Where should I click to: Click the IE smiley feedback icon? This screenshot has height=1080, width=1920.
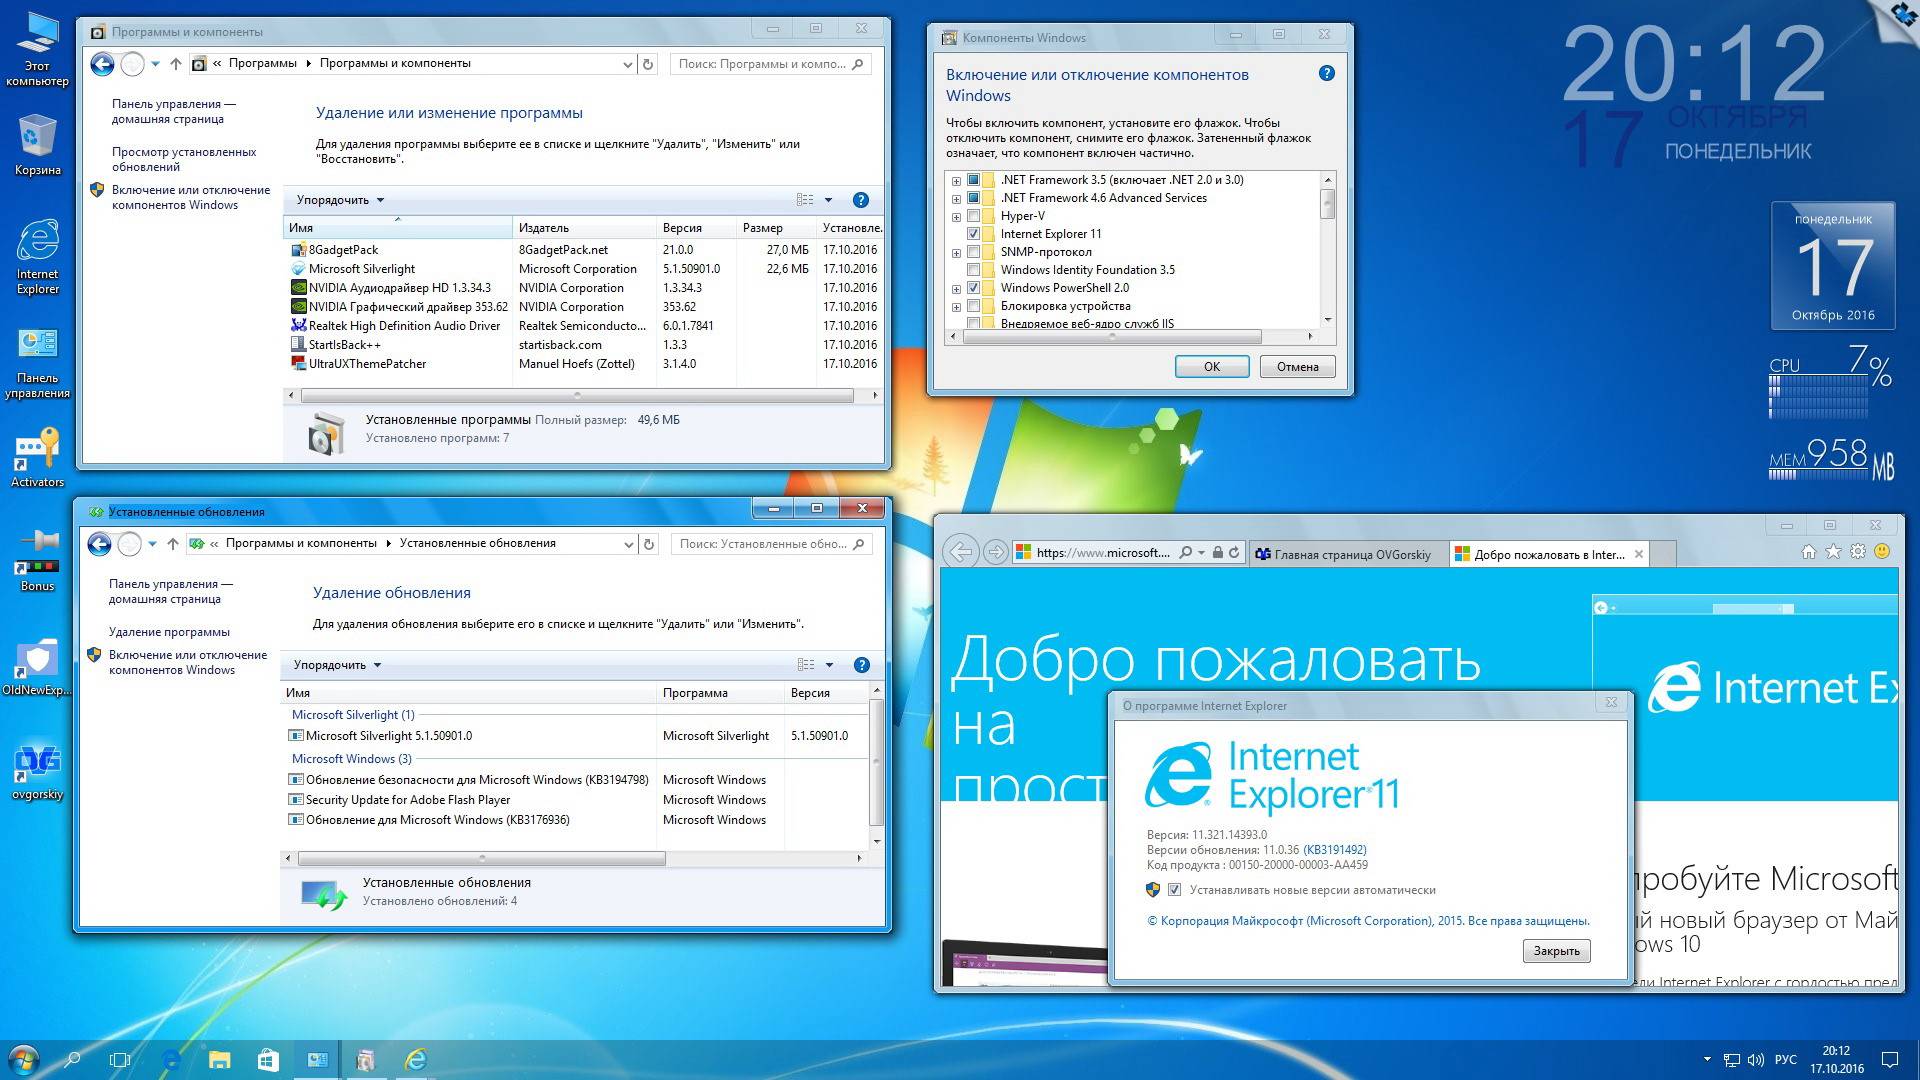1882,552
